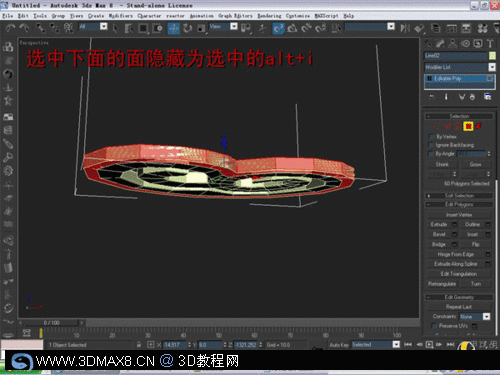Switch to the Utilities hammer panel
This screenshot has width=500, height=375.
coord(490,43)
